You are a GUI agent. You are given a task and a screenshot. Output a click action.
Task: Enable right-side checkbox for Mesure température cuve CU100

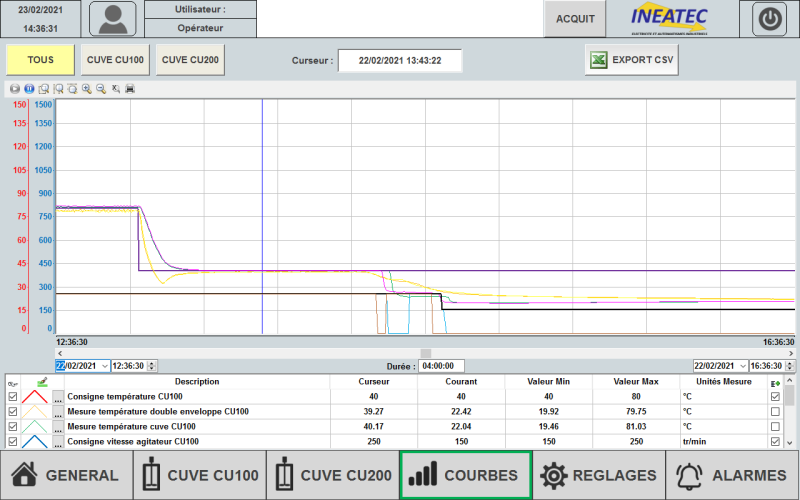pyautogui.click(x=775, y=426)
